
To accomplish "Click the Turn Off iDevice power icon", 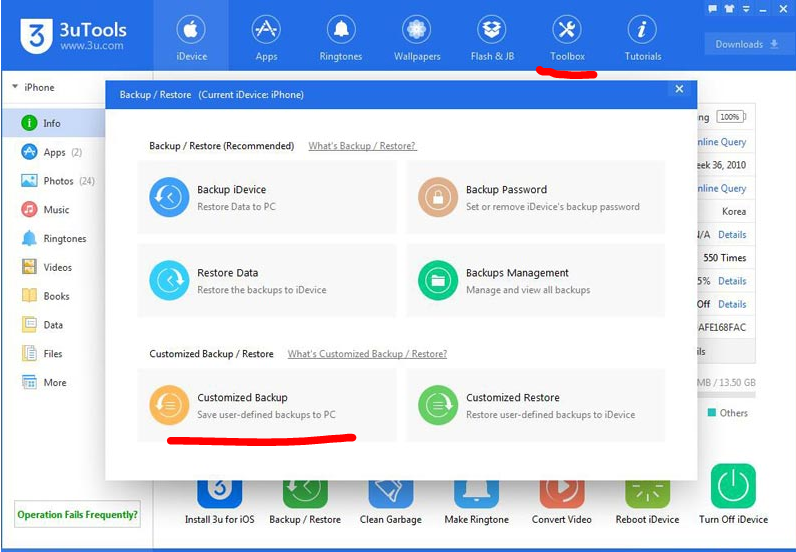I will (733, 486).
